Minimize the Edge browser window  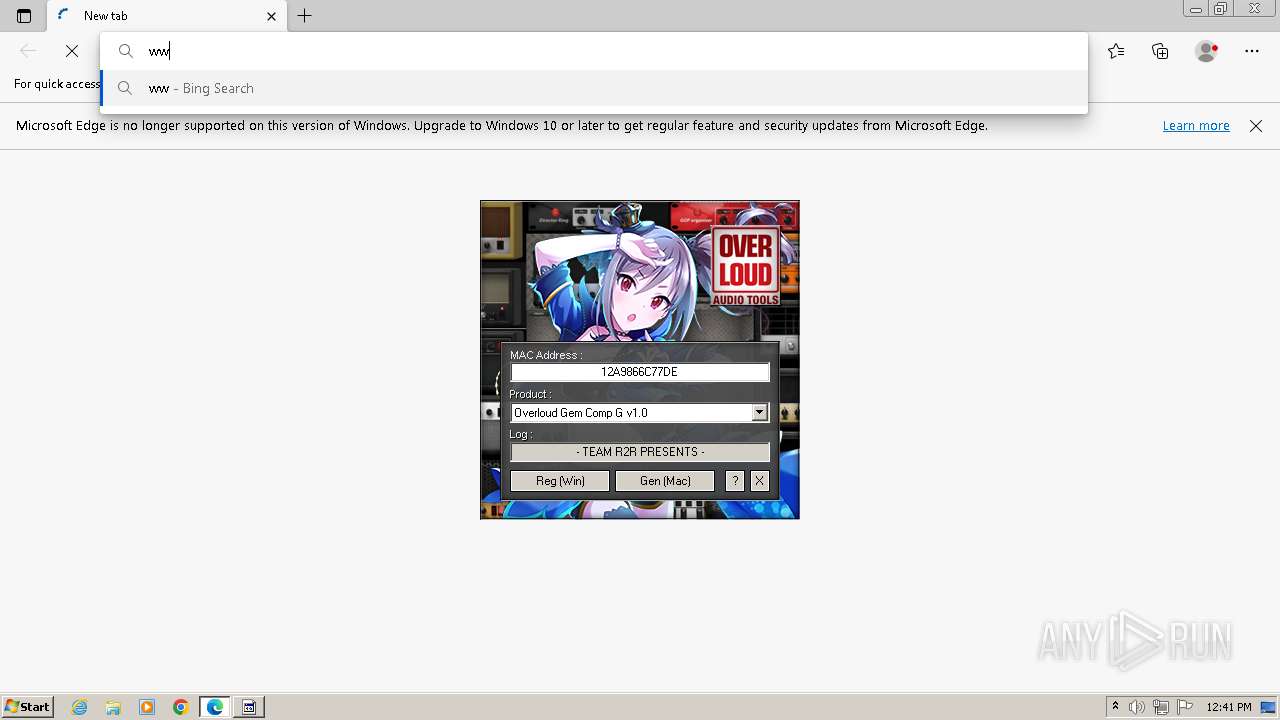tap(1195, 9)
